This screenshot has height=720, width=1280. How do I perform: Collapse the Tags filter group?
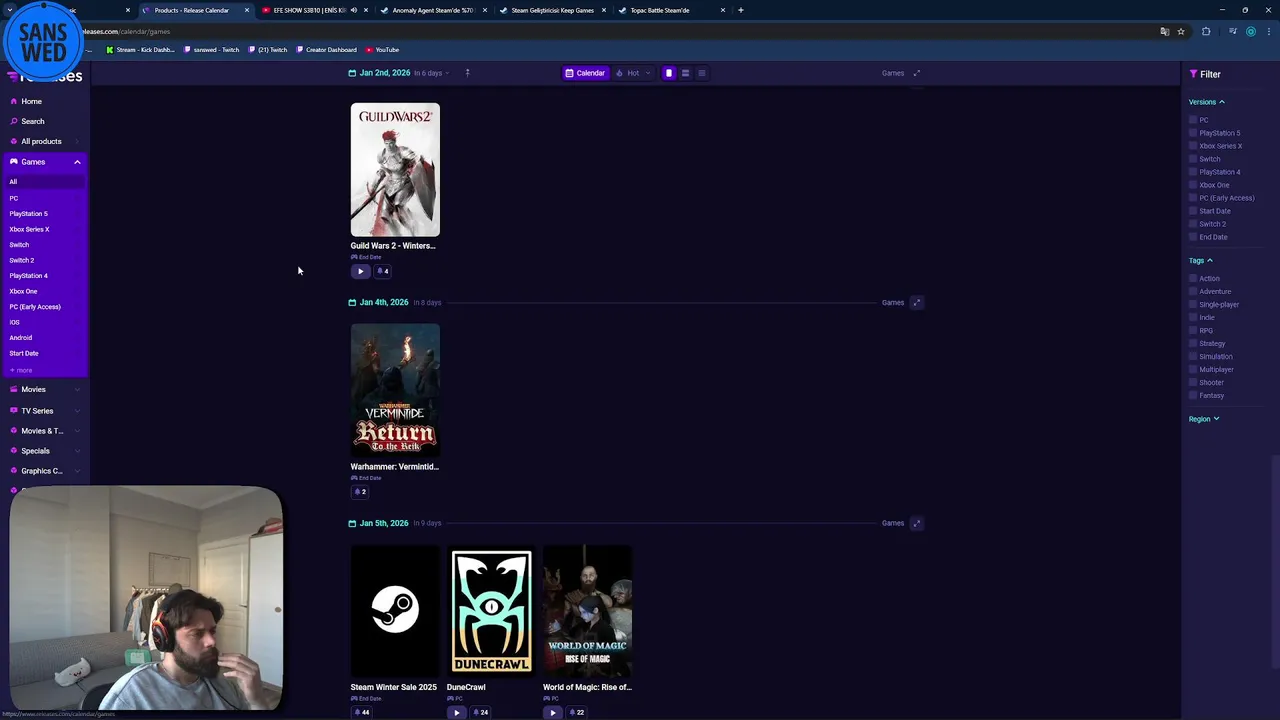(1201, 260)
